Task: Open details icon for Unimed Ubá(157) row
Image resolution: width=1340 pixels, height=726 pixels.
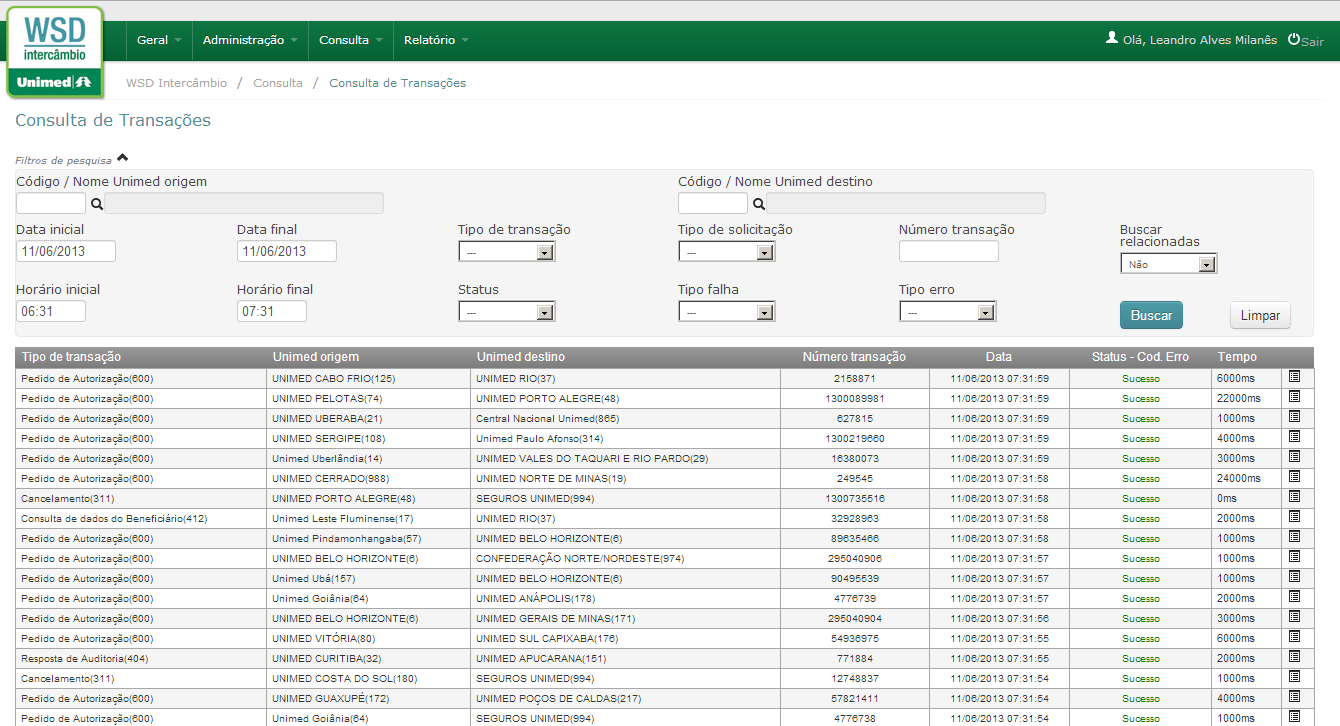Action: (1294, 577)
